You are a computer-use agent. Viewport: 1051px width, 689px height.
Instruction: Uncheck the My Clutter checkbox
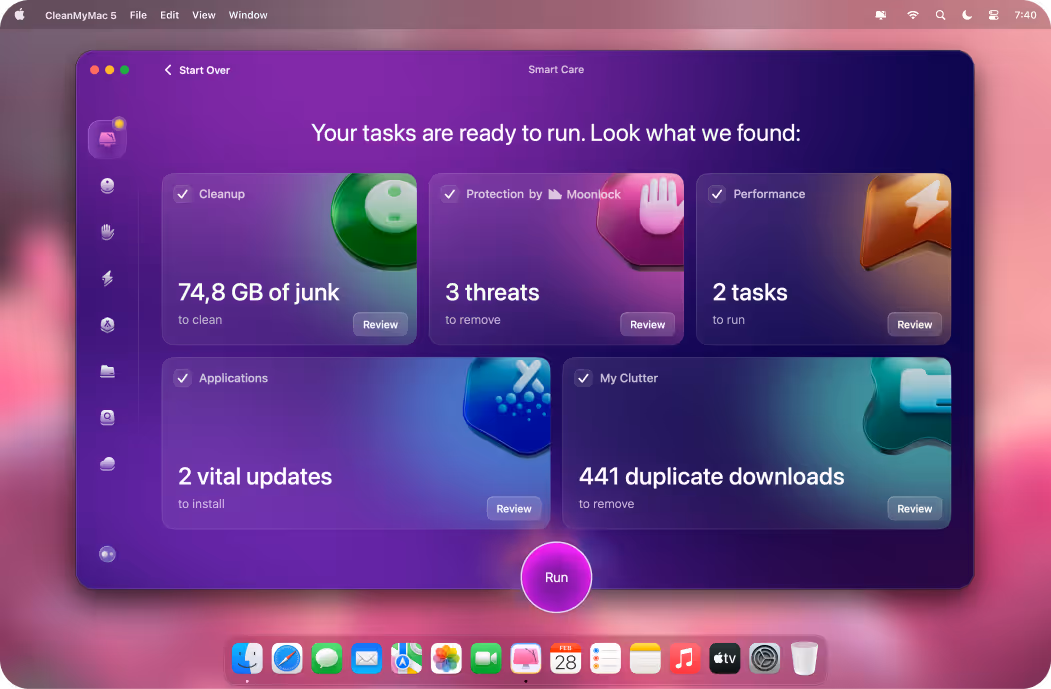click(584, 378)
